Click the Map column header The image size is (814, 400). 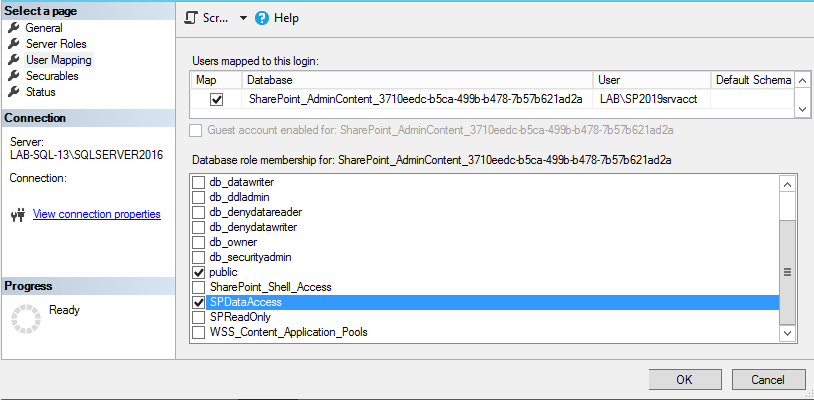[216, 80]
